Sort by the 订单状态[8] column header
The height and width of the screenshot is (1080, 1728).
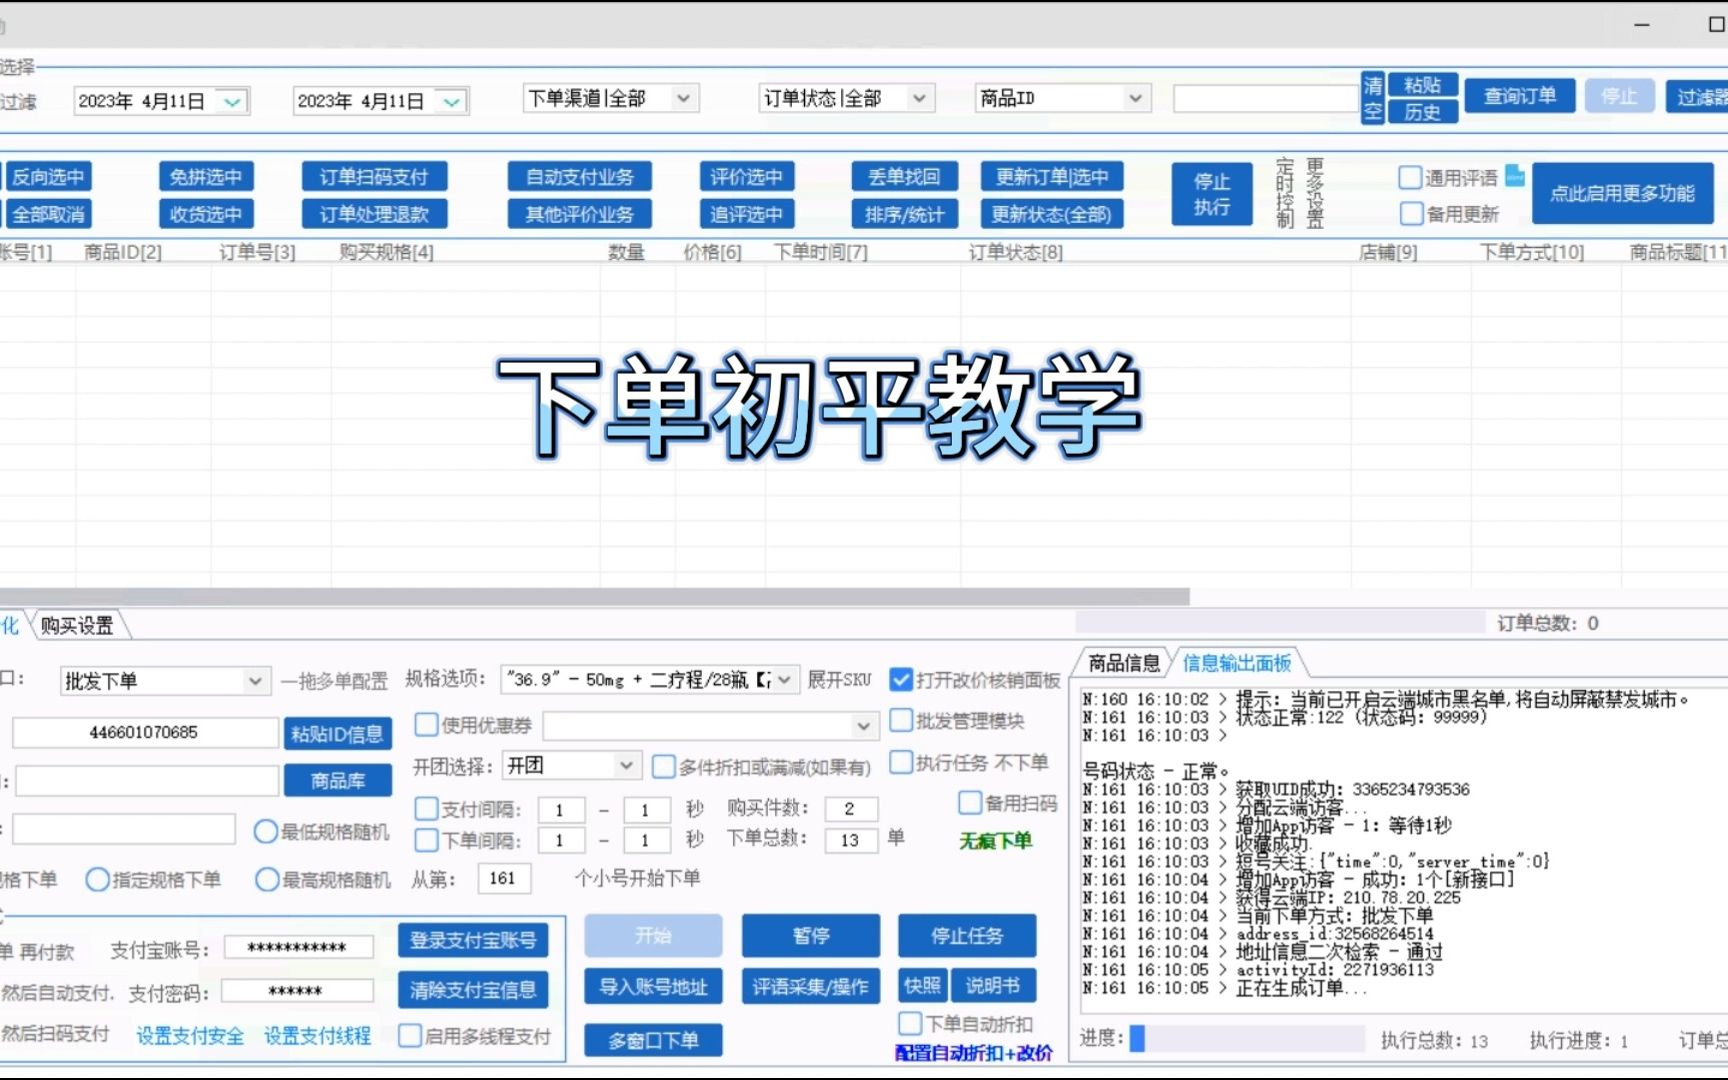point(1015,252)
